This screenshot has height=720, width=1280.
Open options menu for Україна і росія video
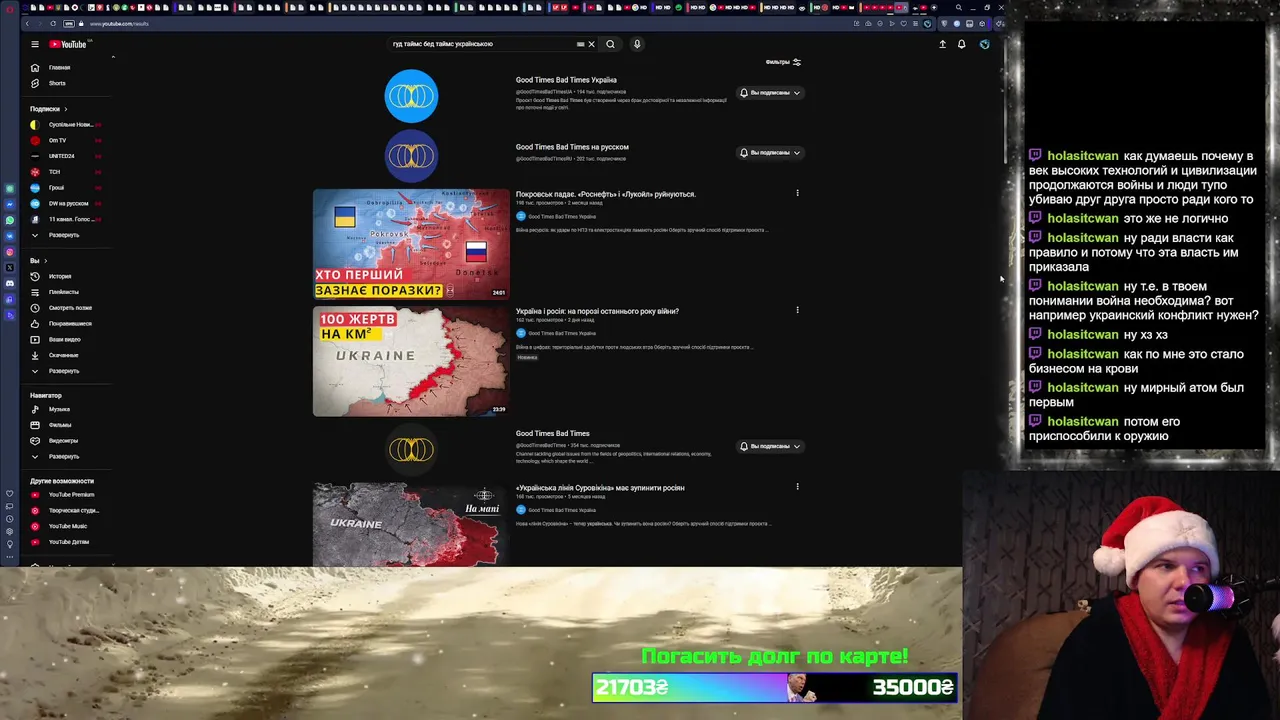(797, 310)
